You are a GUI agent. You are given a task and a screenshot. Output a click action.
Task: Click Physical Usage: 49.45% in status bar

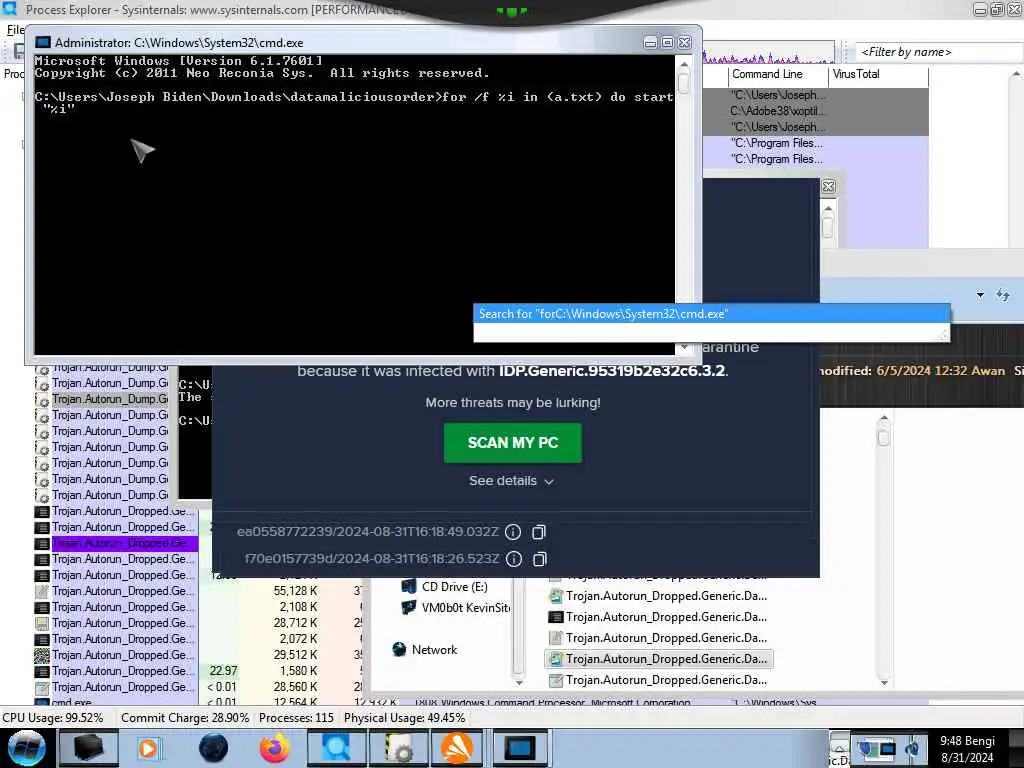click(x=404, y=718)
